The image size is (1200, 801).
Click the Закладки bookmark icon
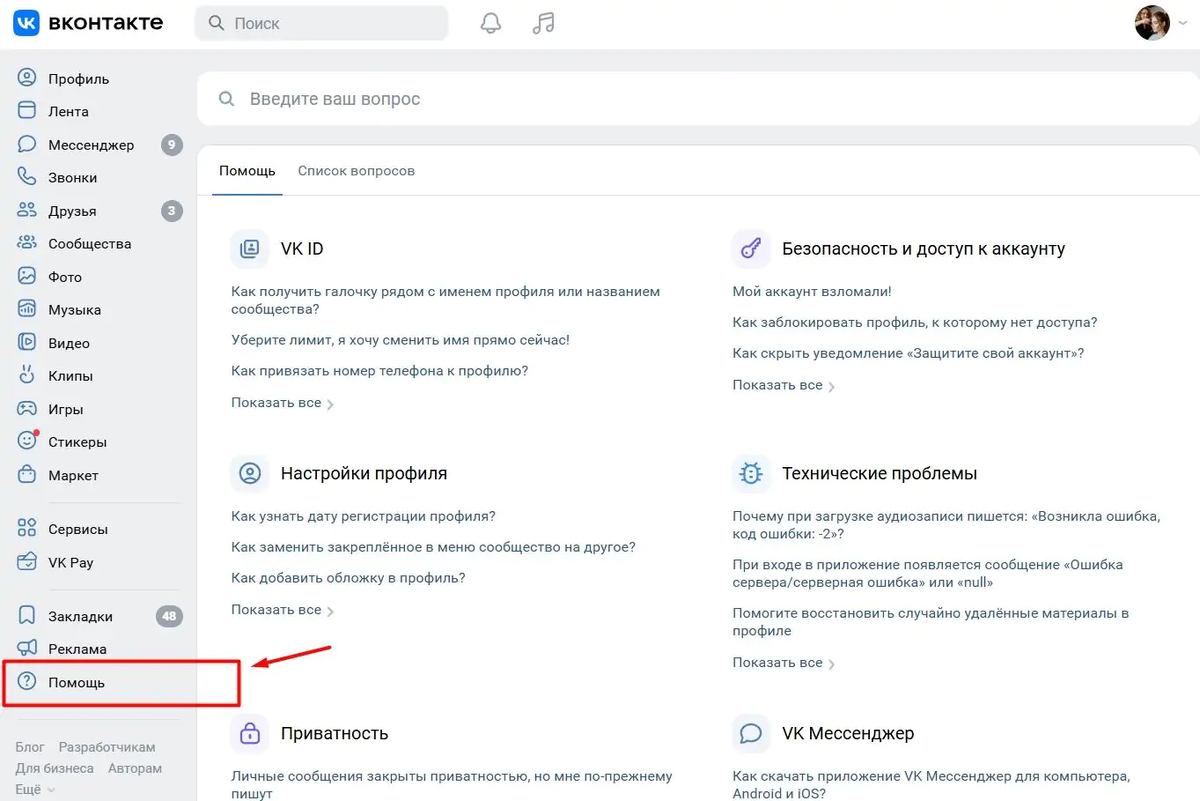(27, 616)
